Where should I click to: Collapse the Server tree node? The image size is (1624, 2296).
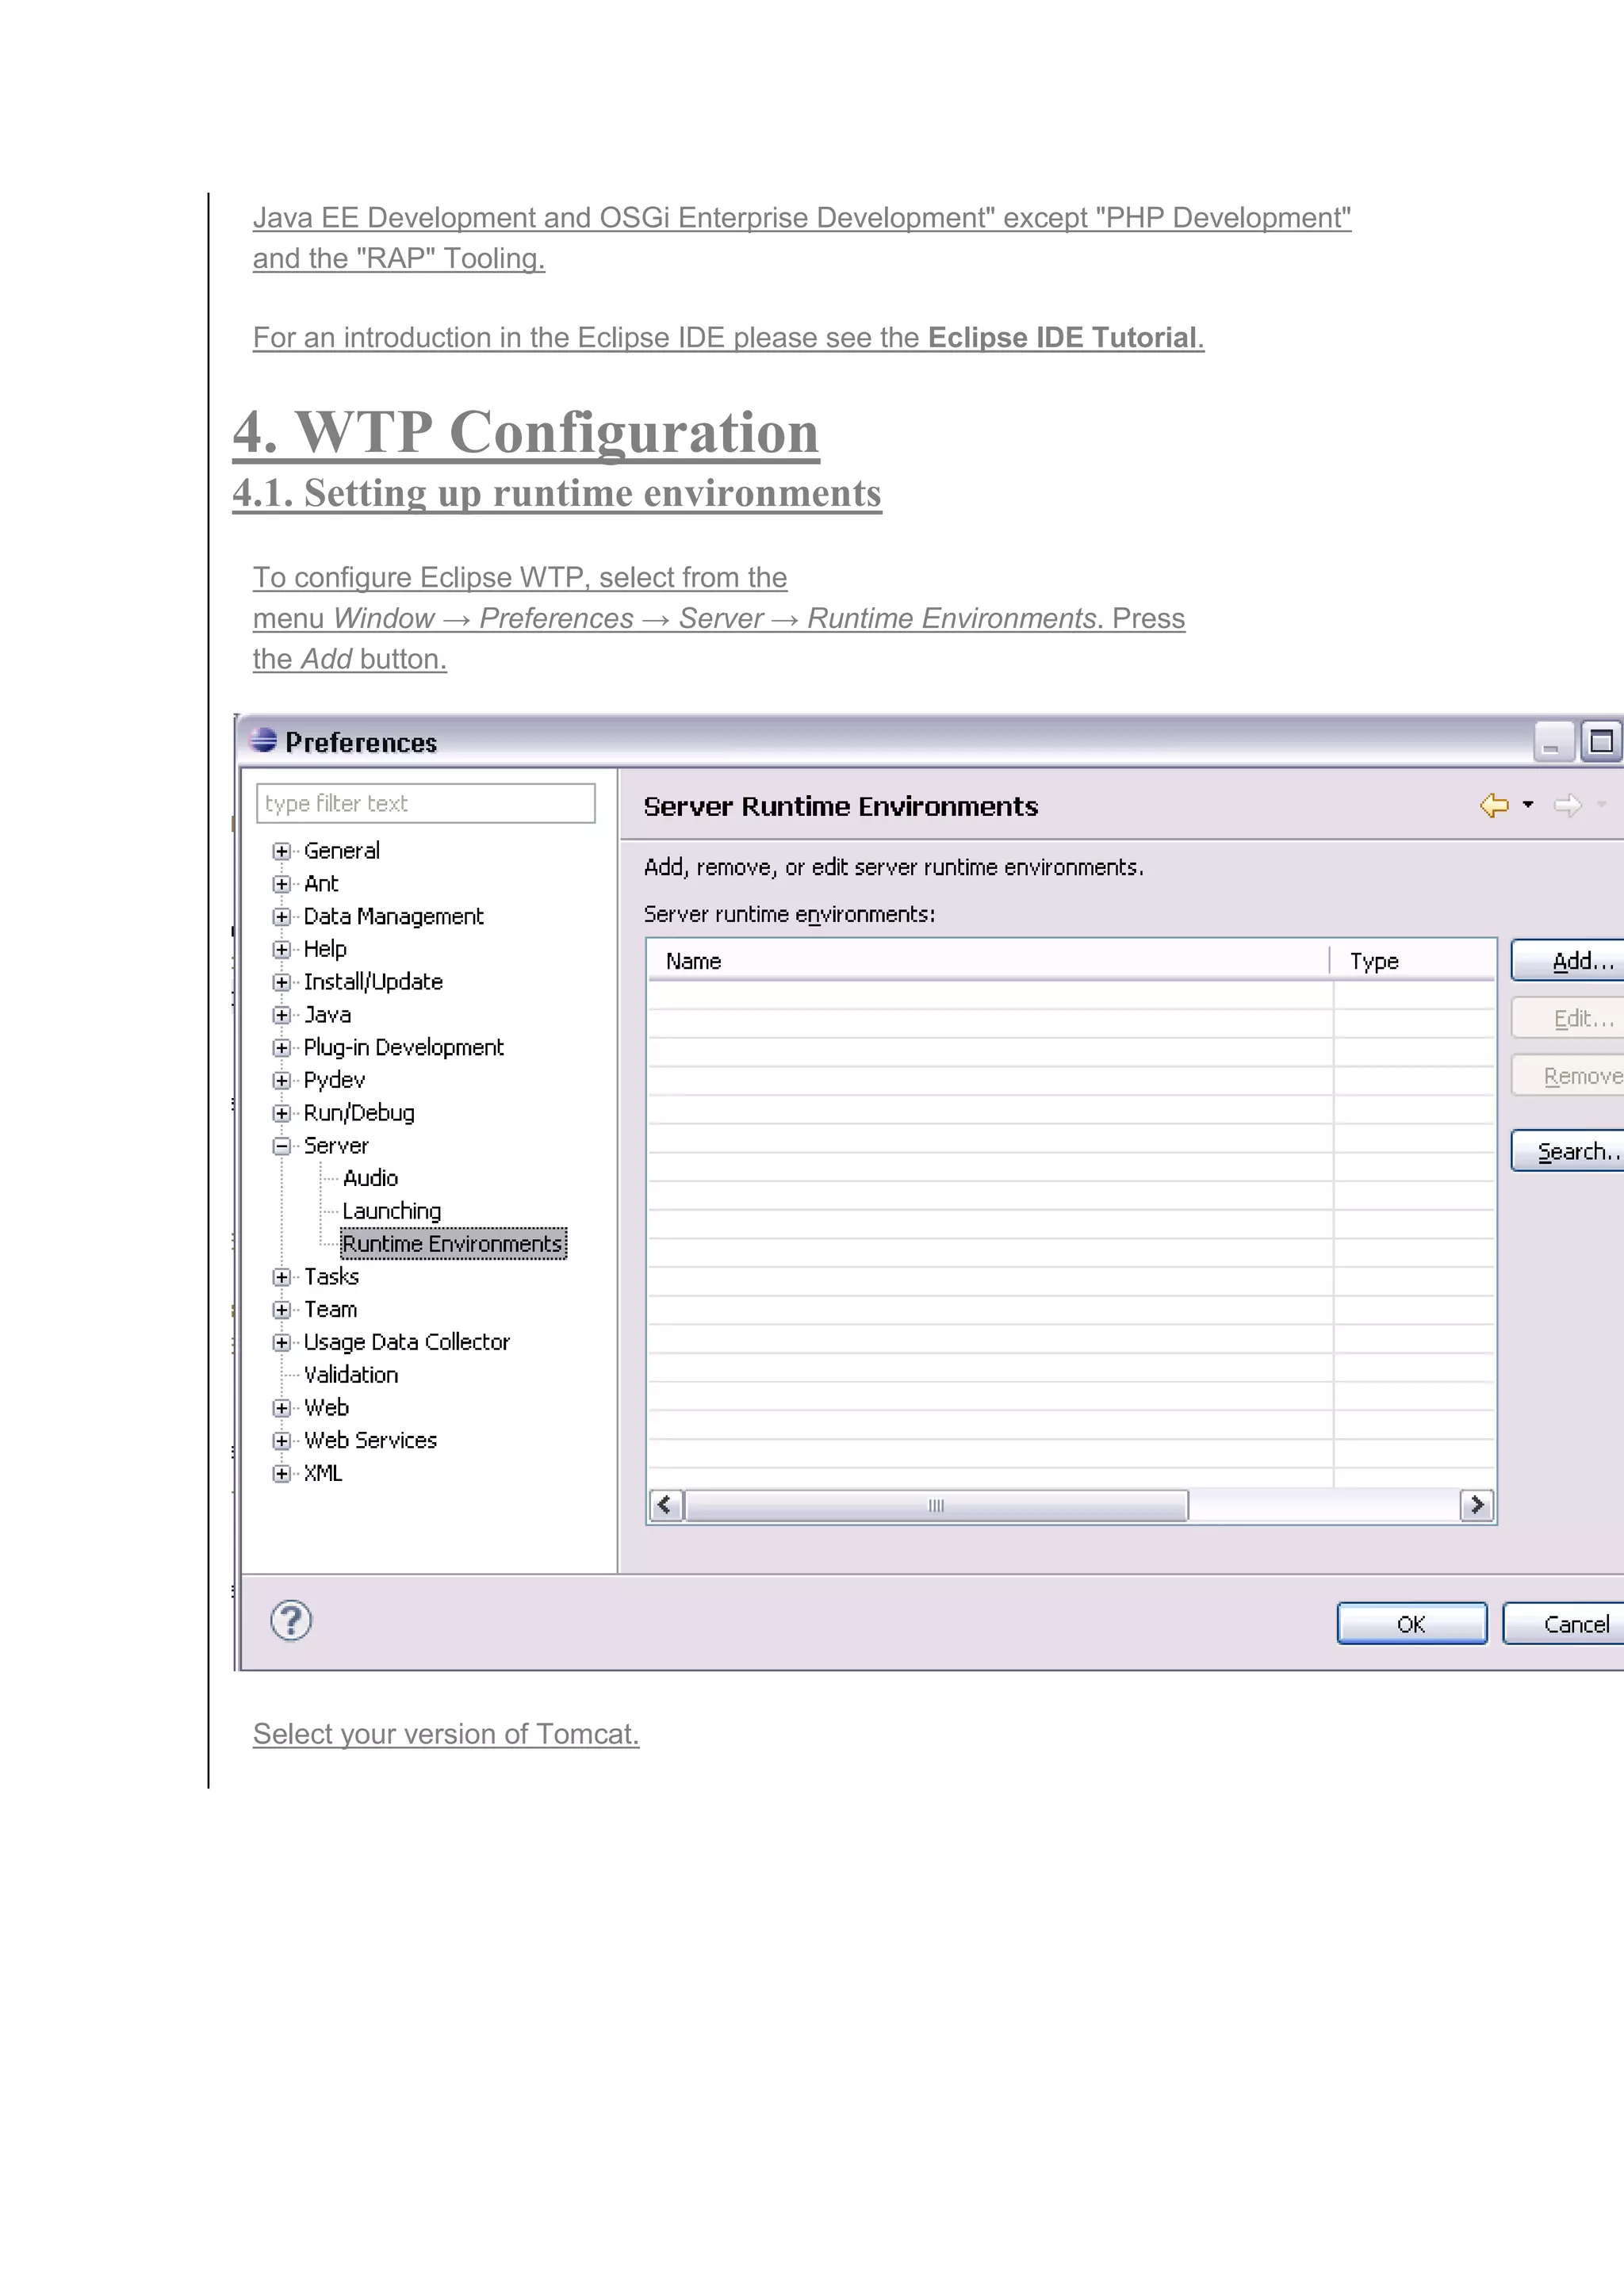(x=281, y=1146)
